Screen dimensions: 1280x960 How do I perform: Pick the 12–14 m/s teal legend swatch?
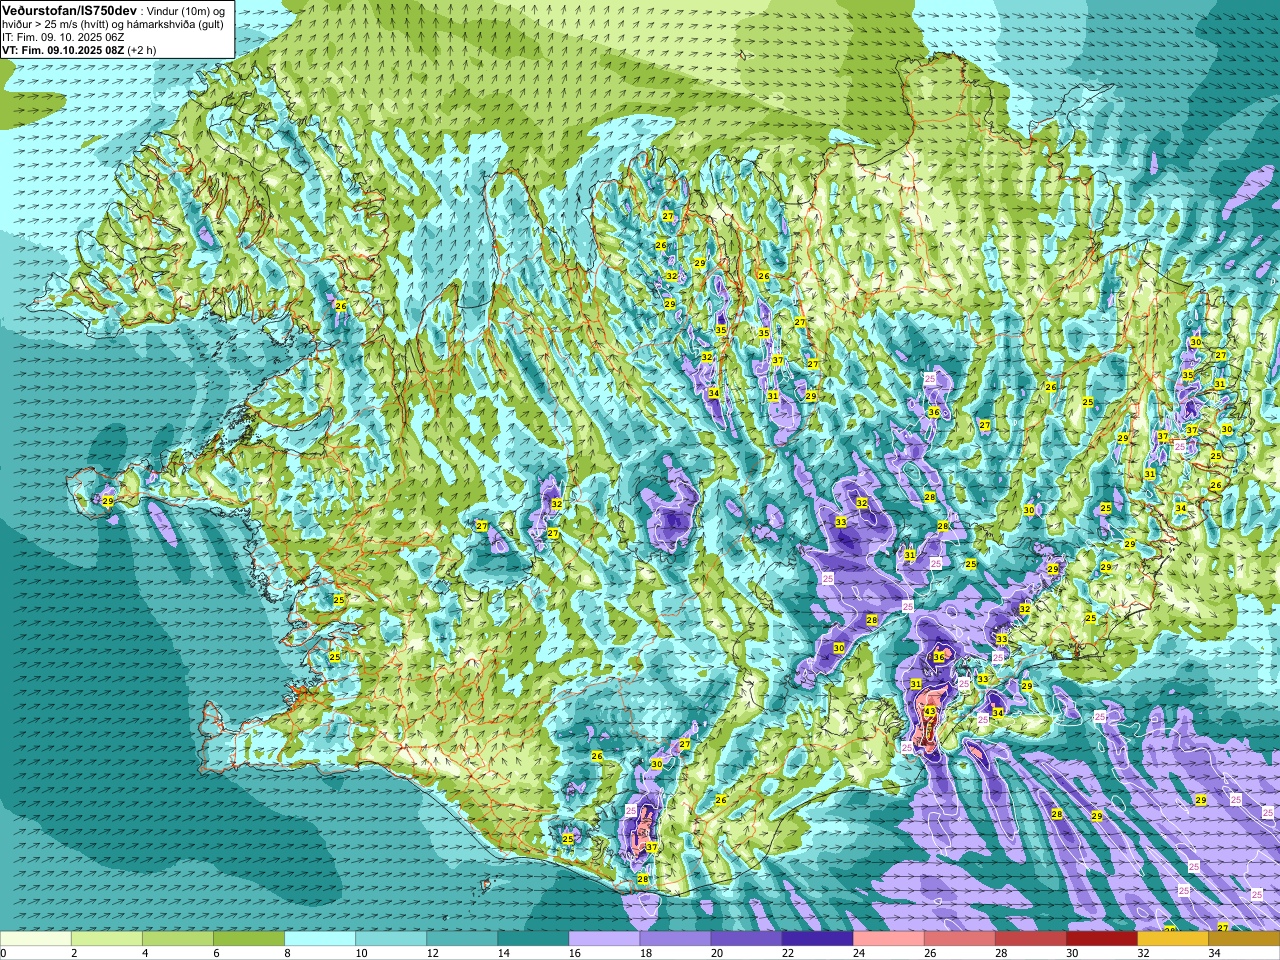tap(462, 939)
